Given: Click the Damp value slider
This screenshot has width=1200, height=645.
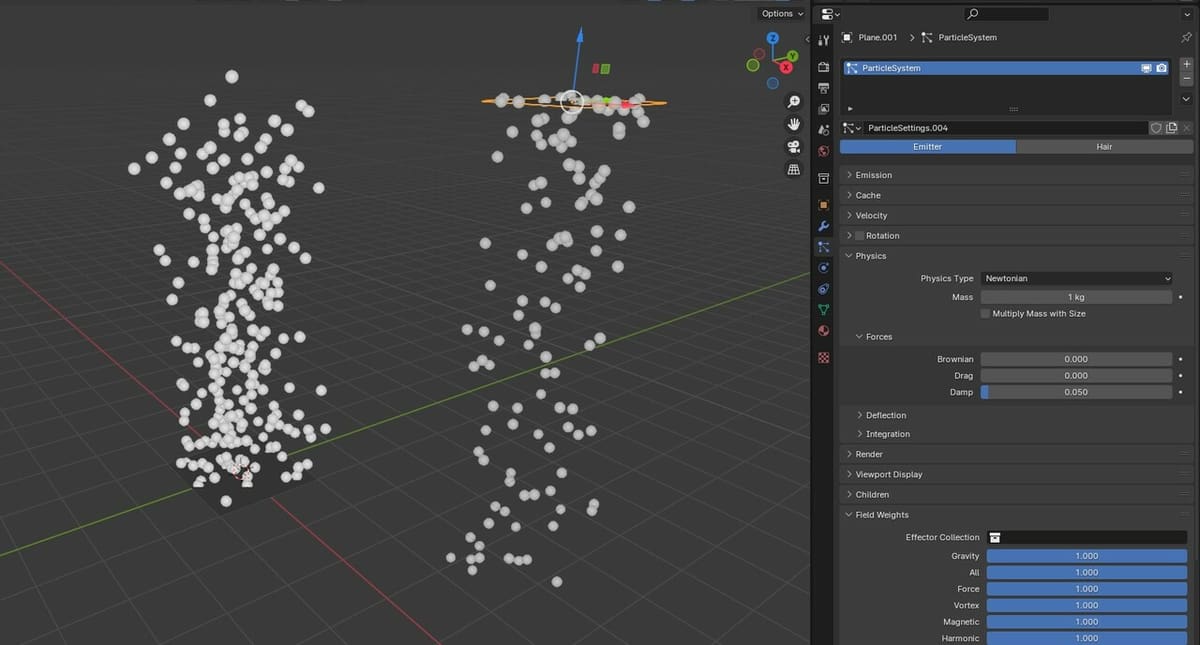Looking at the screenshot, I should pos(1076,393).
